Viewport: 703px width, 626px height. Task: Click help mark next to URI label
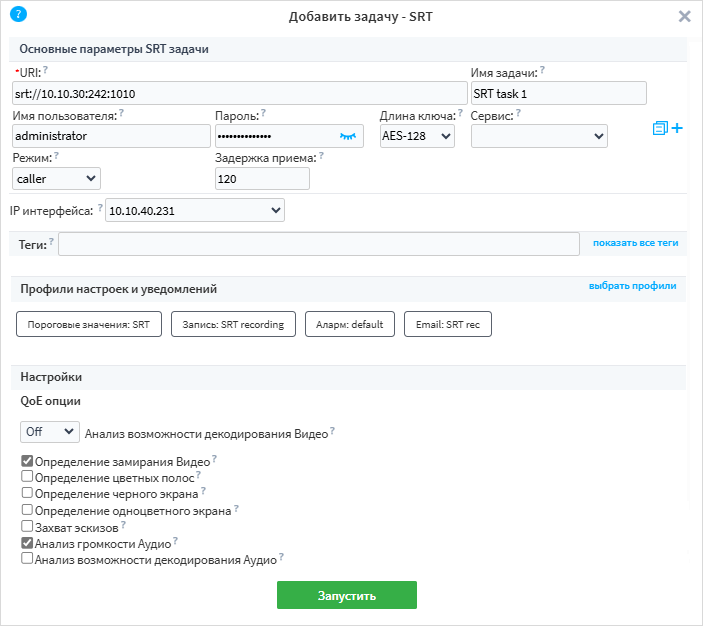click(x=46, y=70)
